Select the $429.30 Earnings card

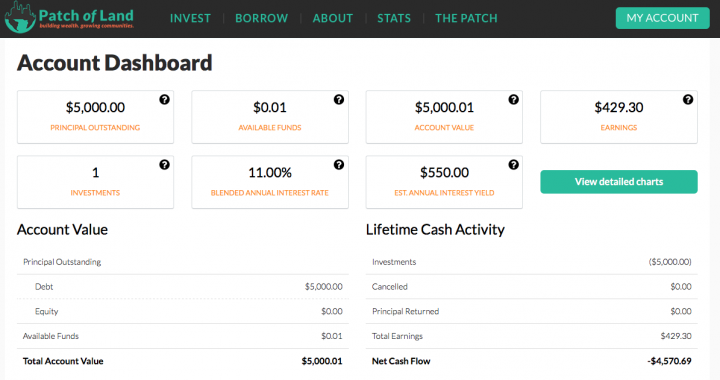point(619,117)
